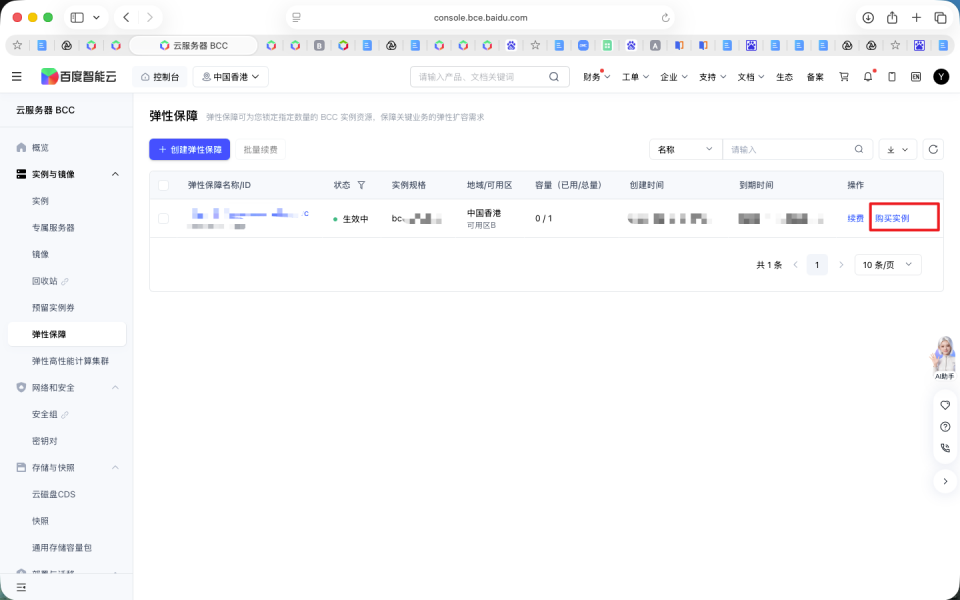
Task: Focus the 请输入 table search field
Action: 797,149
